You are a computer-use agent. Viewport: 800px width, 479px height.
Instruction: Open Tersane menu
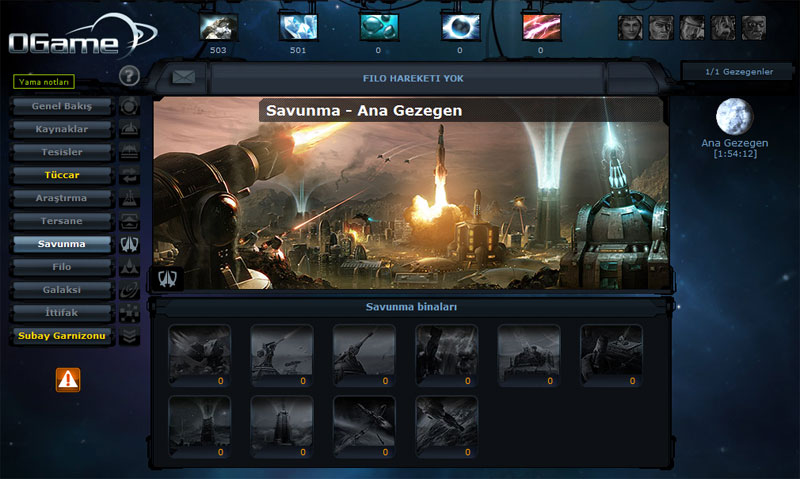click(x=62, y=221)
